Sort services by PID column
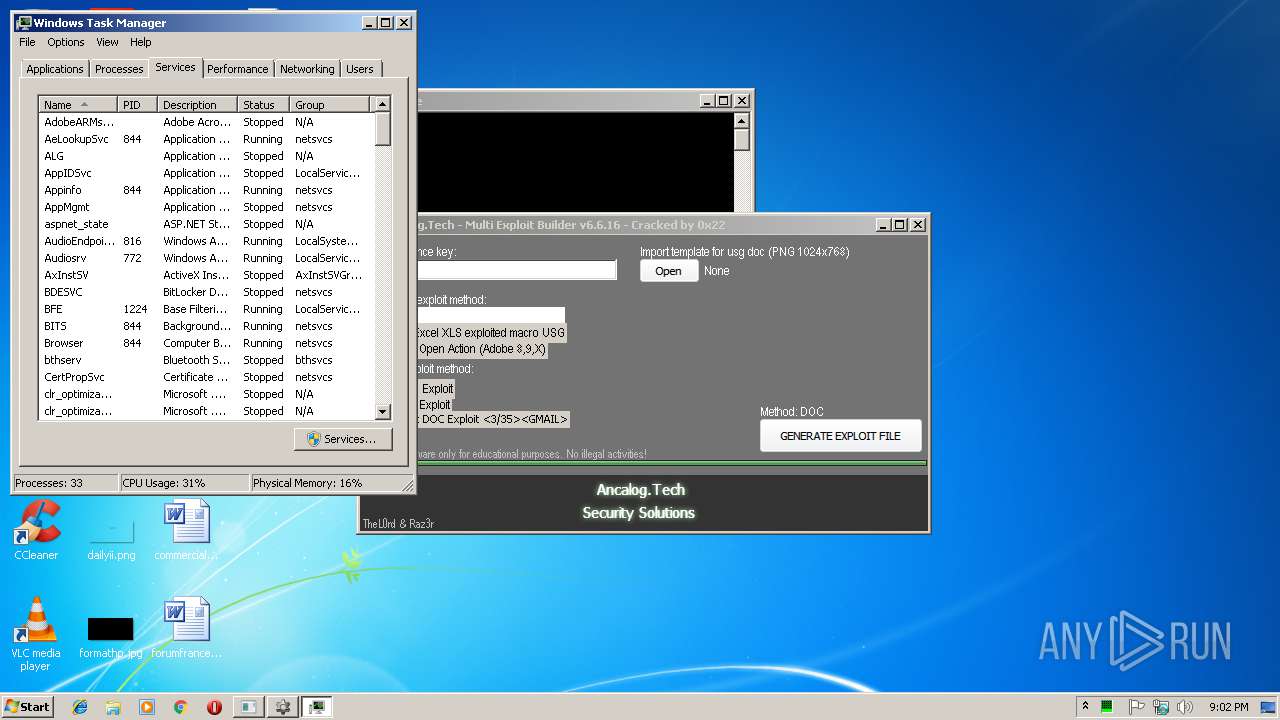 (x=138, y=104)
